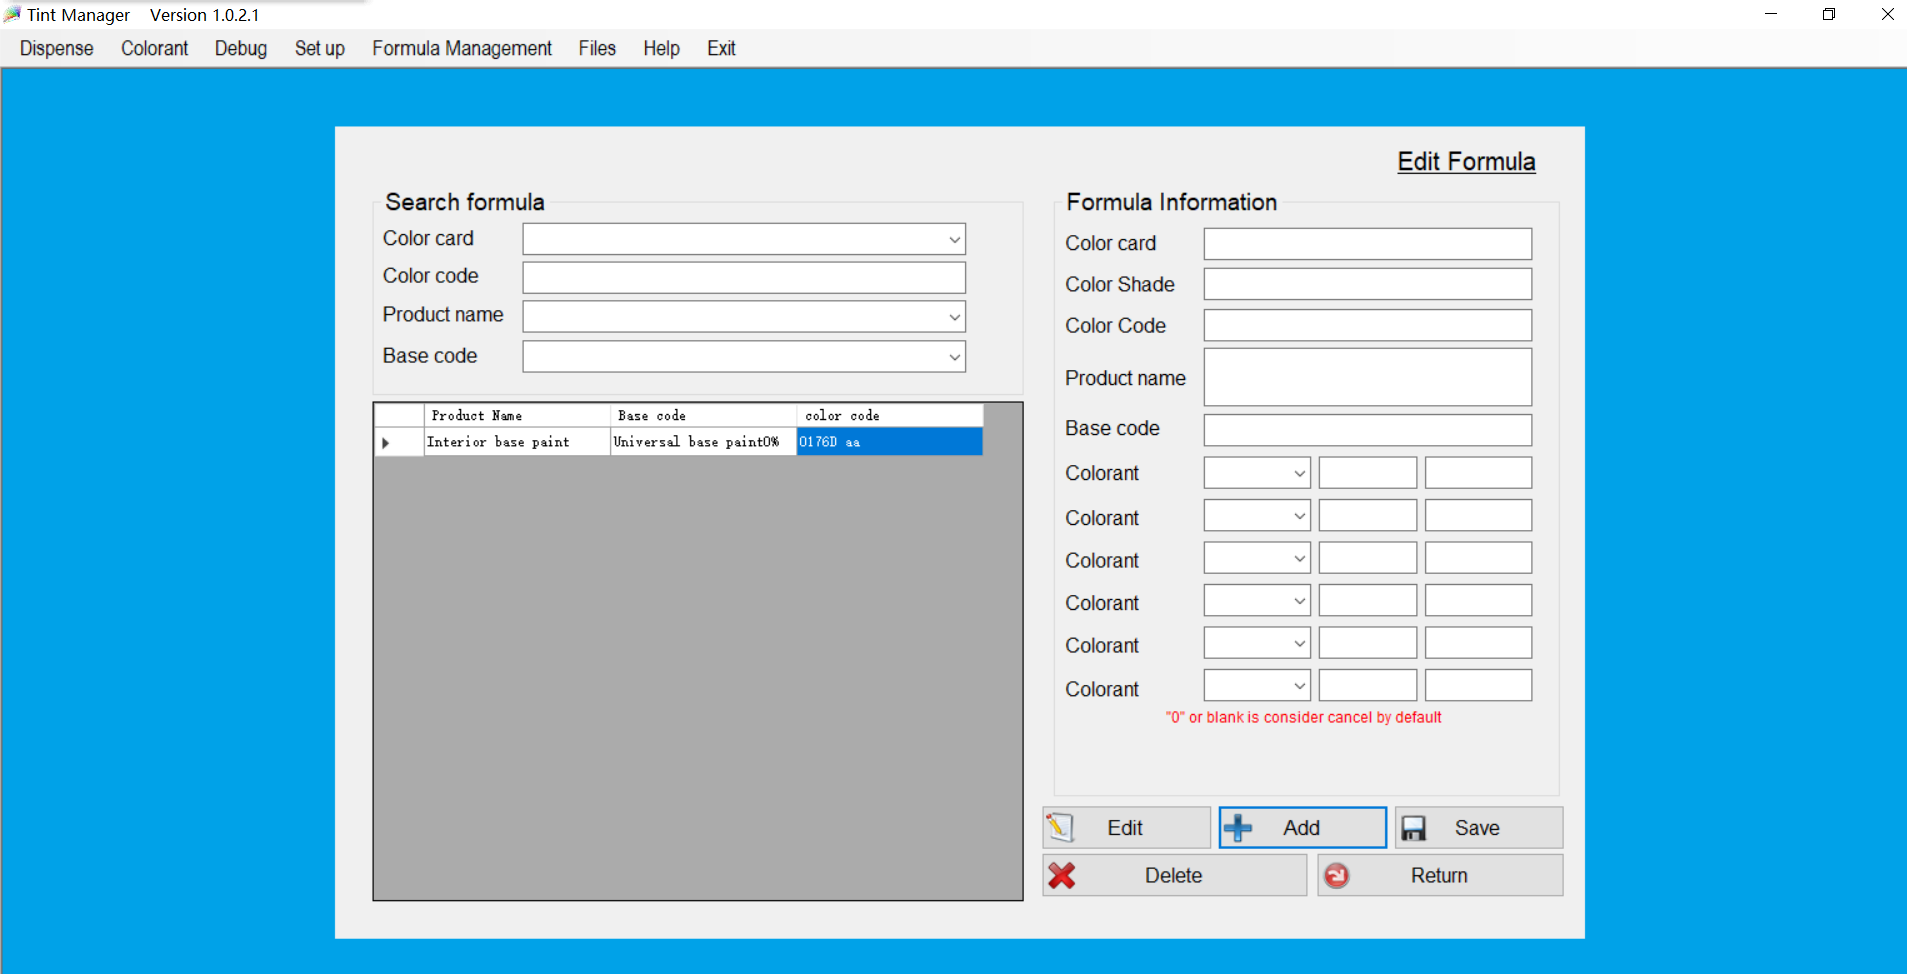Click the Edit button label
Viewport: 1907px width, 974px height.
[x=1125, y=828]
